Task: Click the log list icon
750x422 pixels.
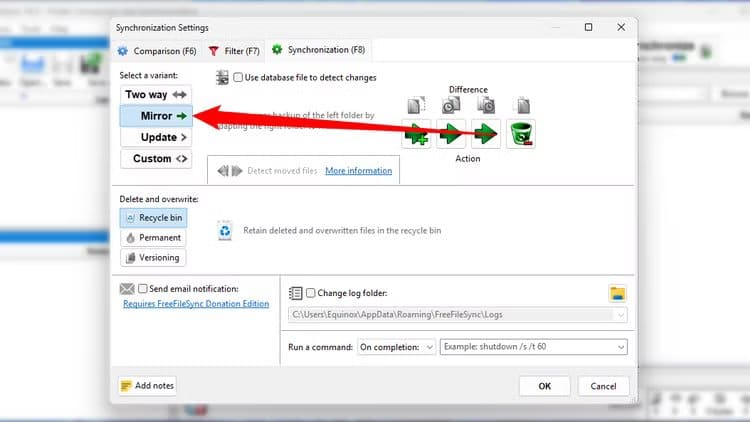Action: [x=296, y=293]
